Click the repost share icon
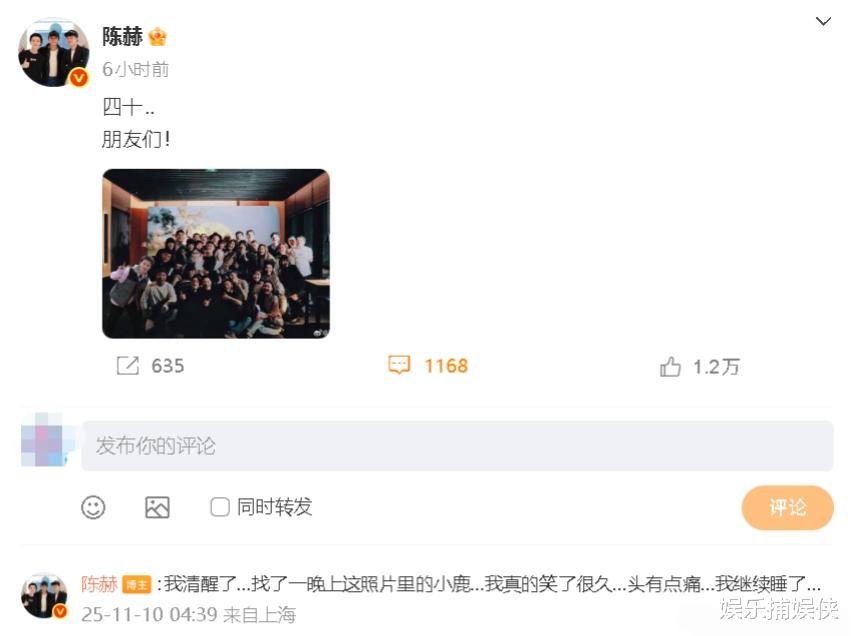Viewport: 851px width, 636px height. point(128,365)
